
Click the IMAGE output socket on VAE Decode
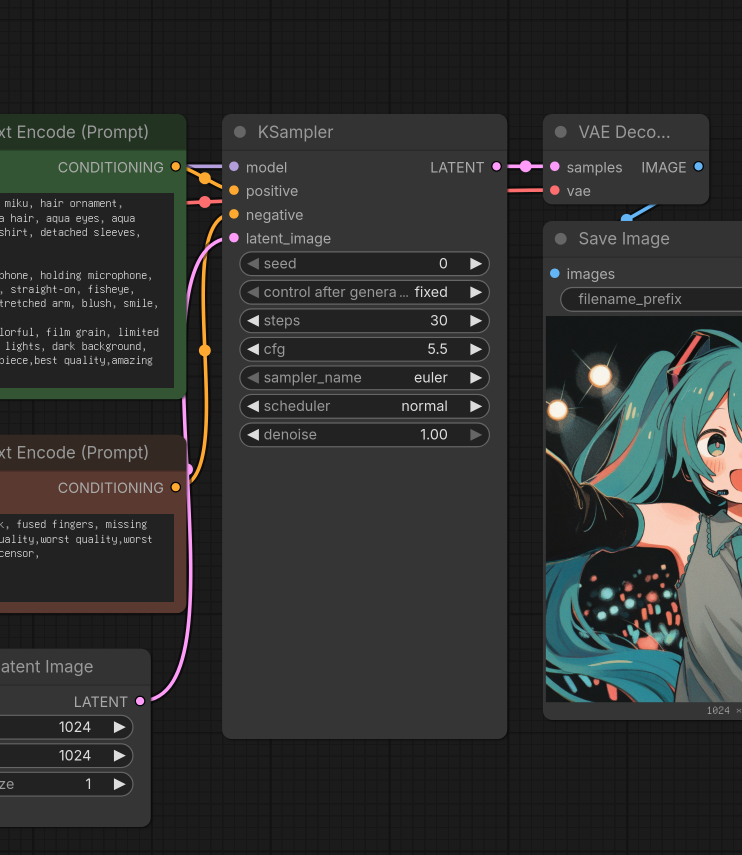698,167
